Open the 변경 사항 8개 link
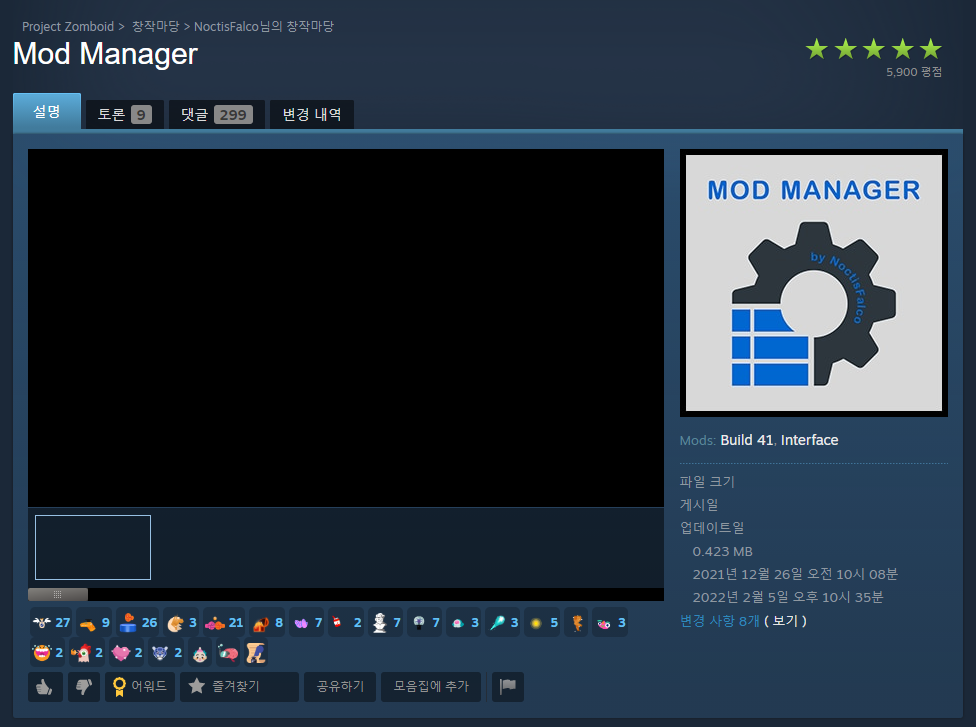This screenshot has height=727, width=976. point(720,621)
